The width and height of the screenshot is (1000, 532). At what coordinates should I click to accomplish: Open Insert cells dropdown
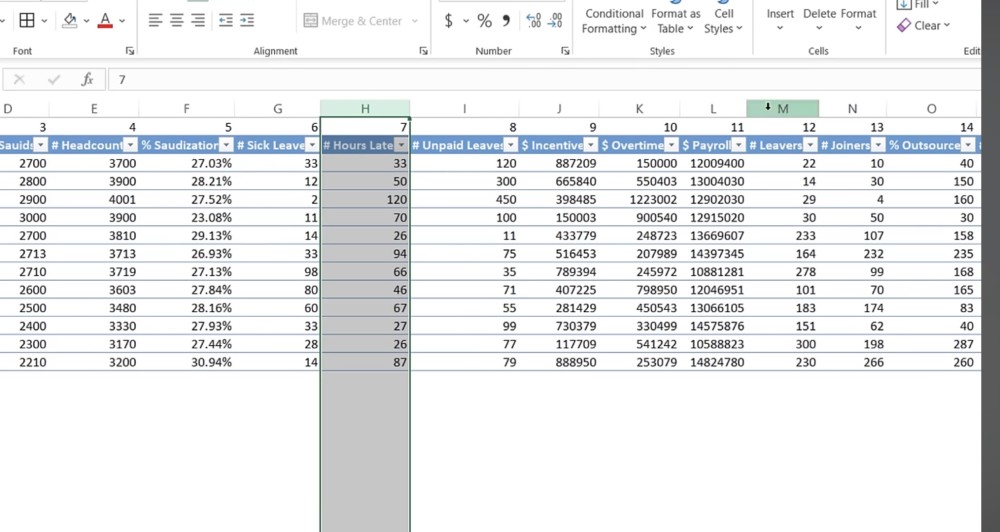tap(780, 20)
